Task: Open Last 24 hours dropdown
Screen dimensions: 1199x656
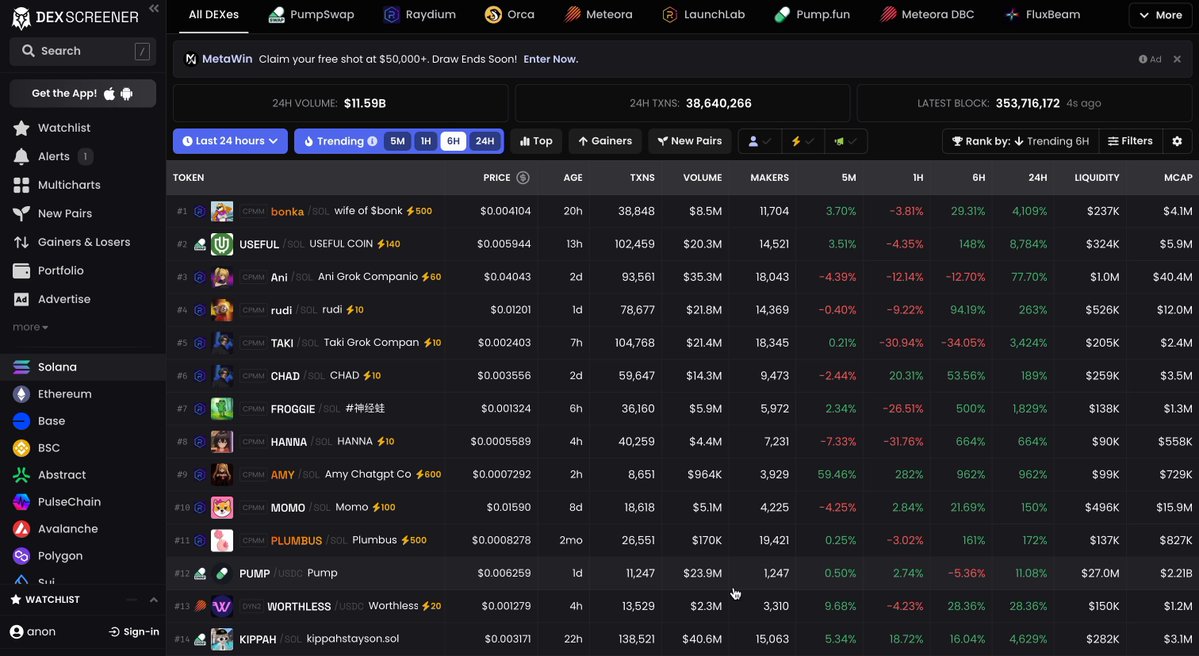Action: click(230, 141)
